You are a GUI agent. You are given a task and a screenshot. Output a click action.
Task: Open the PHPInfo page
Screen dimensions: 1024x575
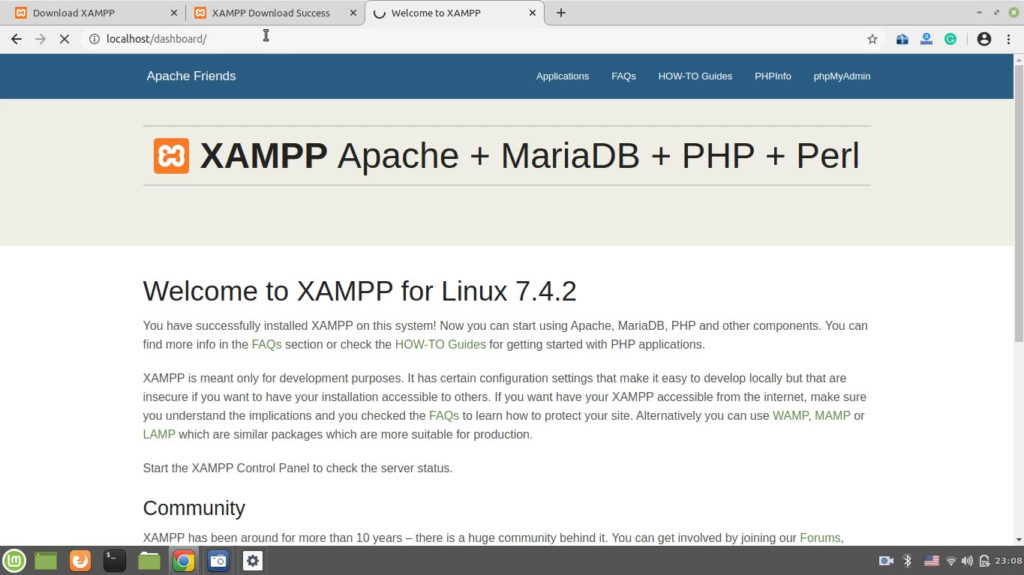point(773,76)
